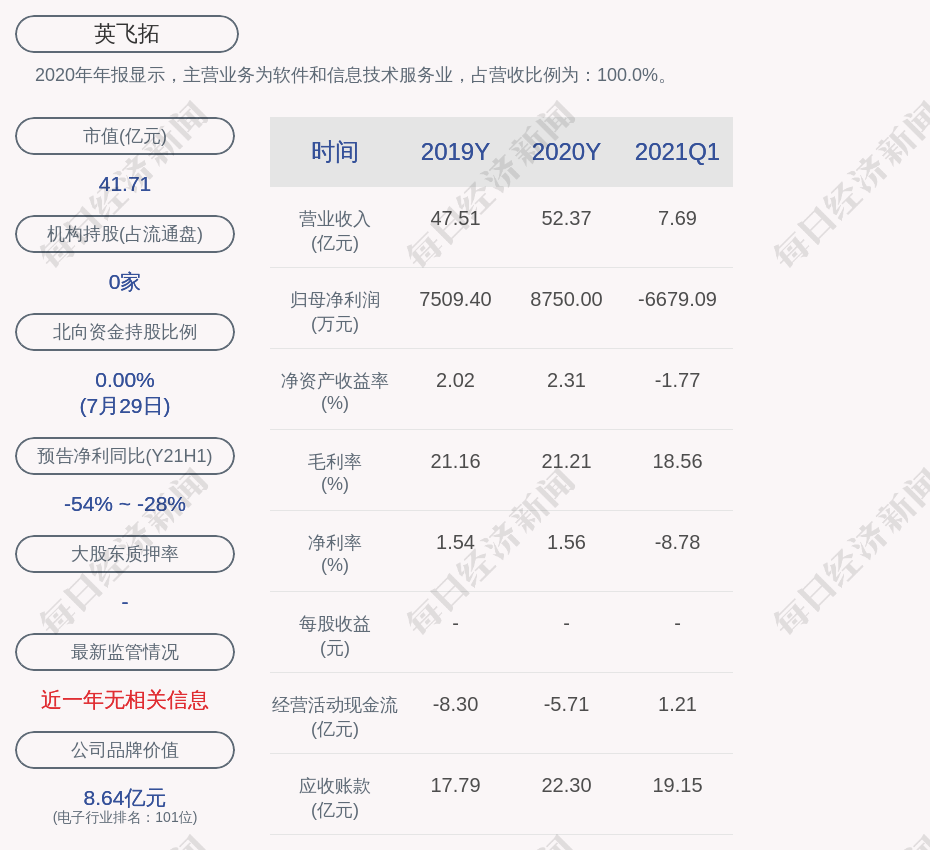Click the 0家 institutional holdings value
This screenshot has height=850, width=930.
point(125,282)
